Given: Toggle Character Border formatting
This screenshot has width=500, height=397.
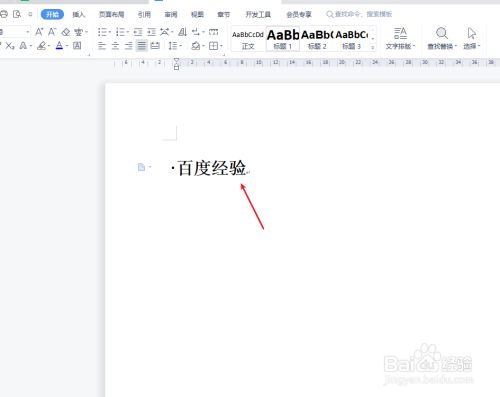Looking at the screenshot, I should pyautogui.click(x=77, y=46).
